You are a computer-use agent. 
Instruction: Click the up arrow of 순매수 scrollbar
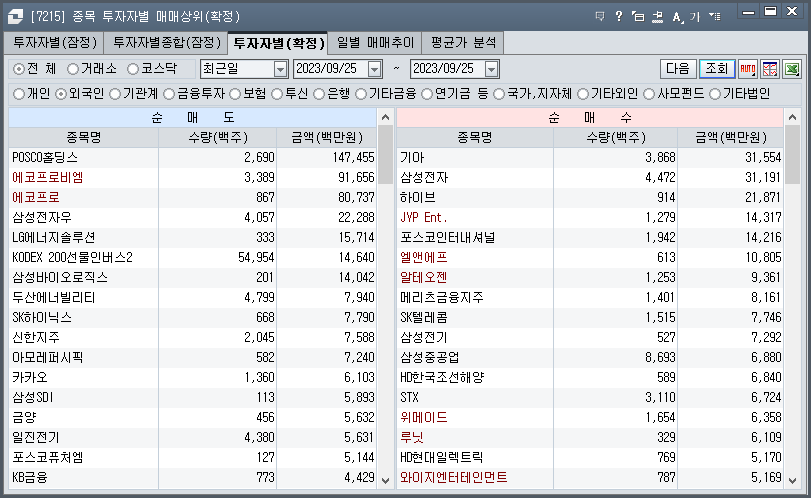coord(792,117)
